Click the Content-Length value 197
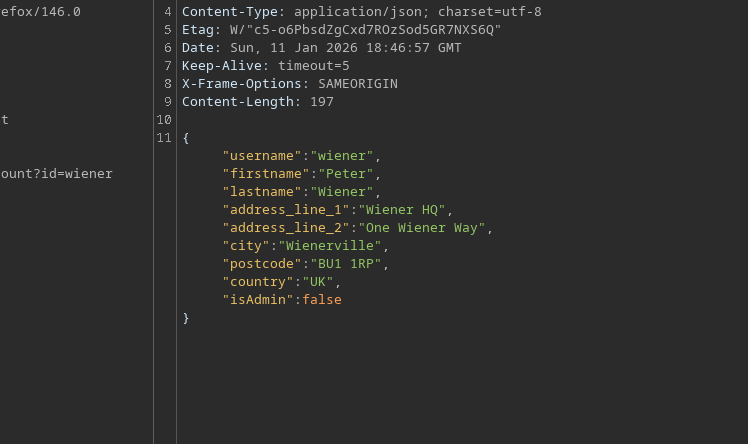 [x=322, y=102]
